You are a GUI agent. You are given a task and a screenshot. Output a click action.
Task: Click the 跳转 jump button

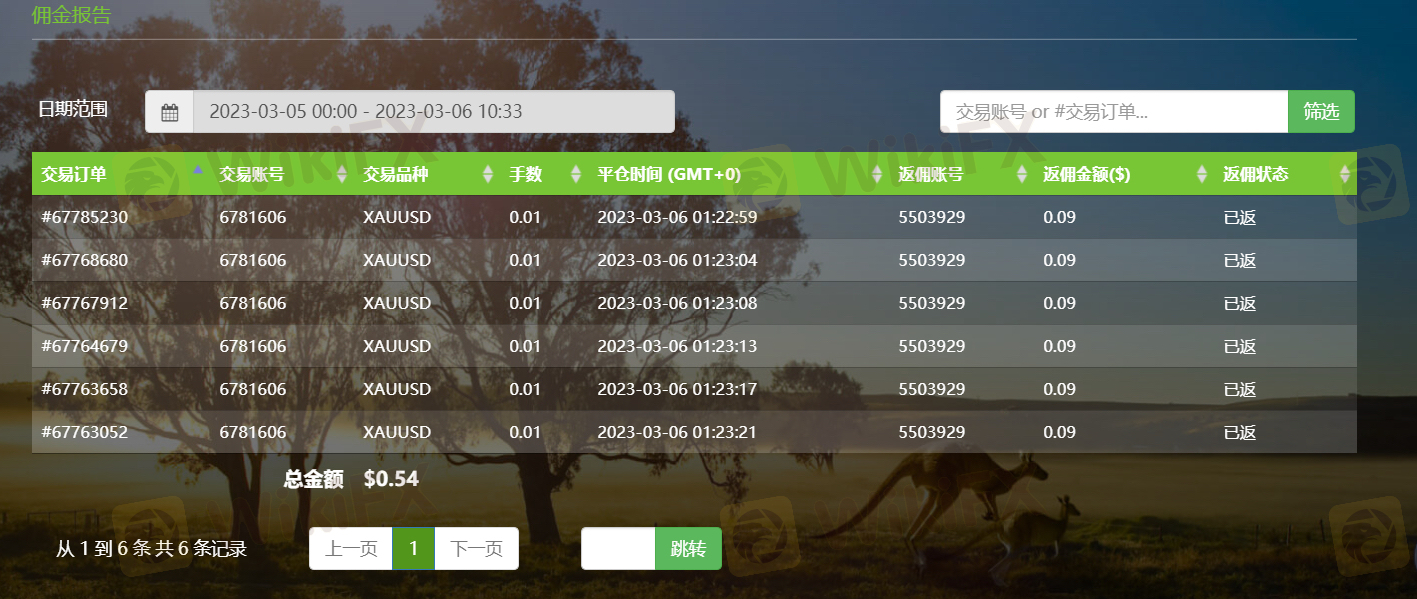688,548
